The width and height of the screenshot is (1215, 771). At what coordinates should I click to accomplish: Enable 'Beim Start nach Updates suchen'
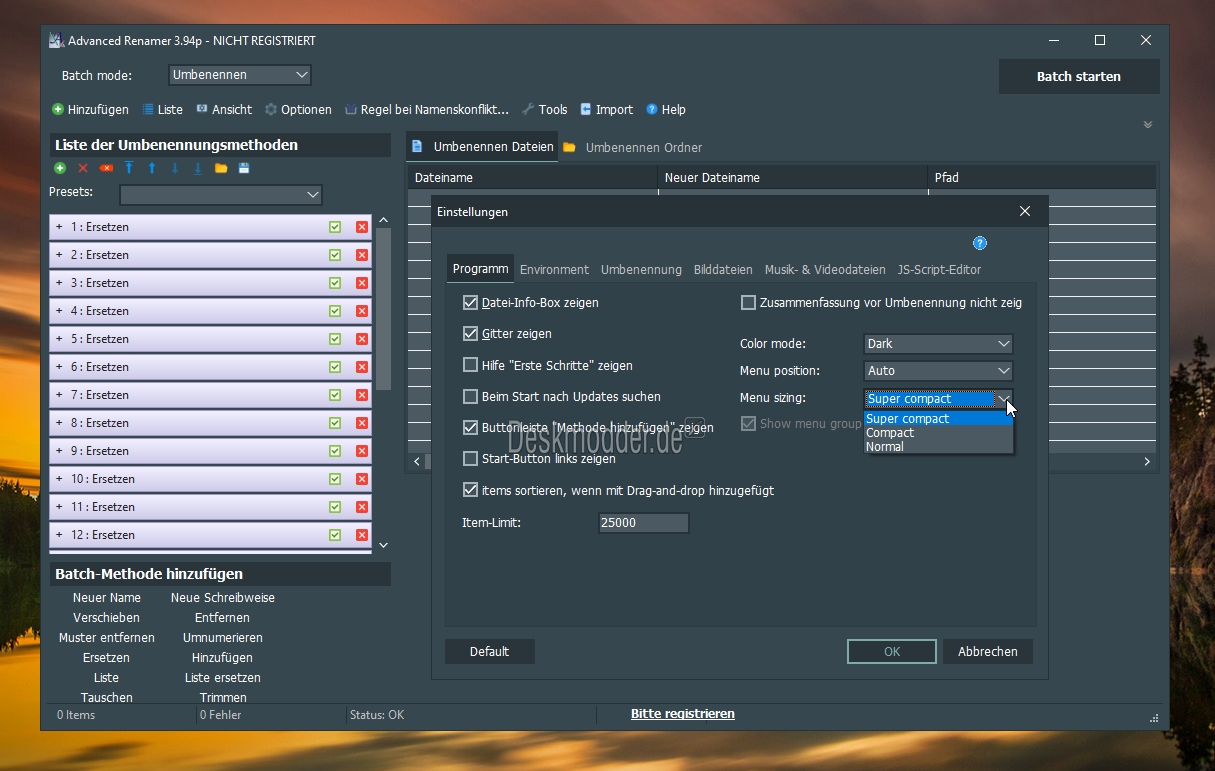pos(470,396)
